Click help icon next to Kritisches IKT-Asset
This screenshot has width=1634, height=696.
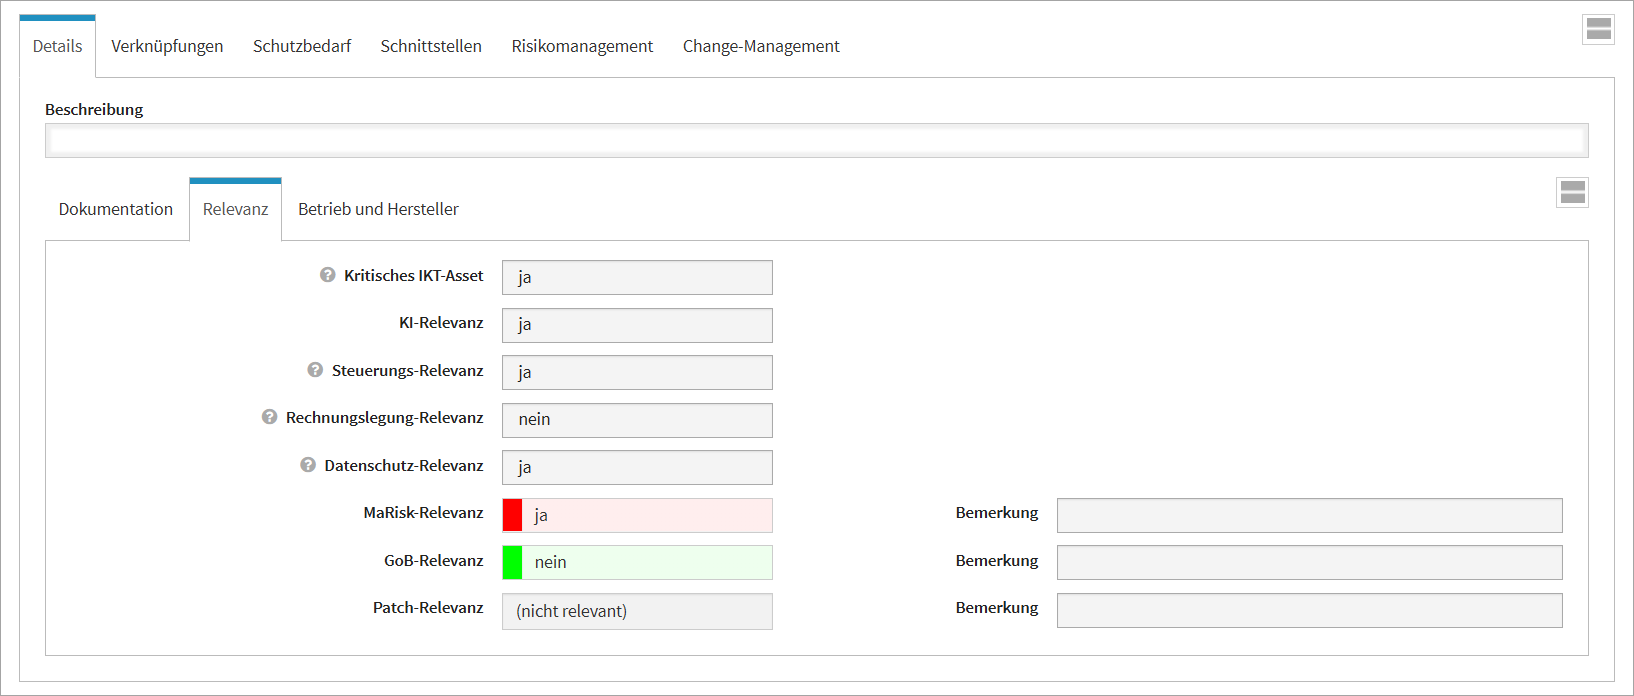[x=327, y=275]
